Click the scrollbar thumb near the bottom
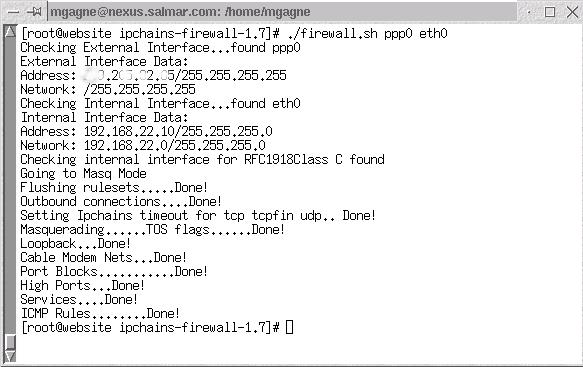The height and width of the screenshot is (367, 583). [x=10, y=342]
